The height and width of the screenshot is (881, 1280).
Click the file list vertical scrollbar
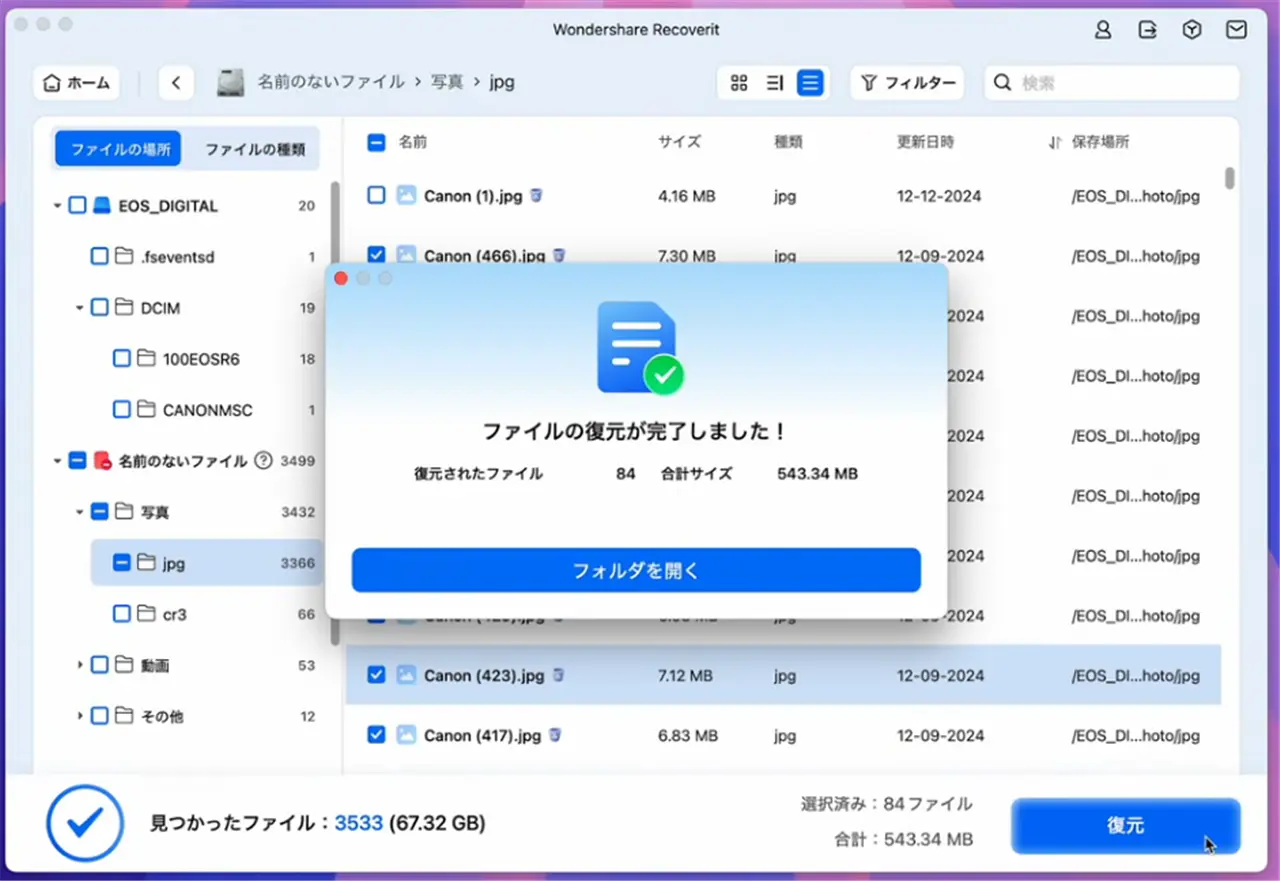[x=1229, y=178]
